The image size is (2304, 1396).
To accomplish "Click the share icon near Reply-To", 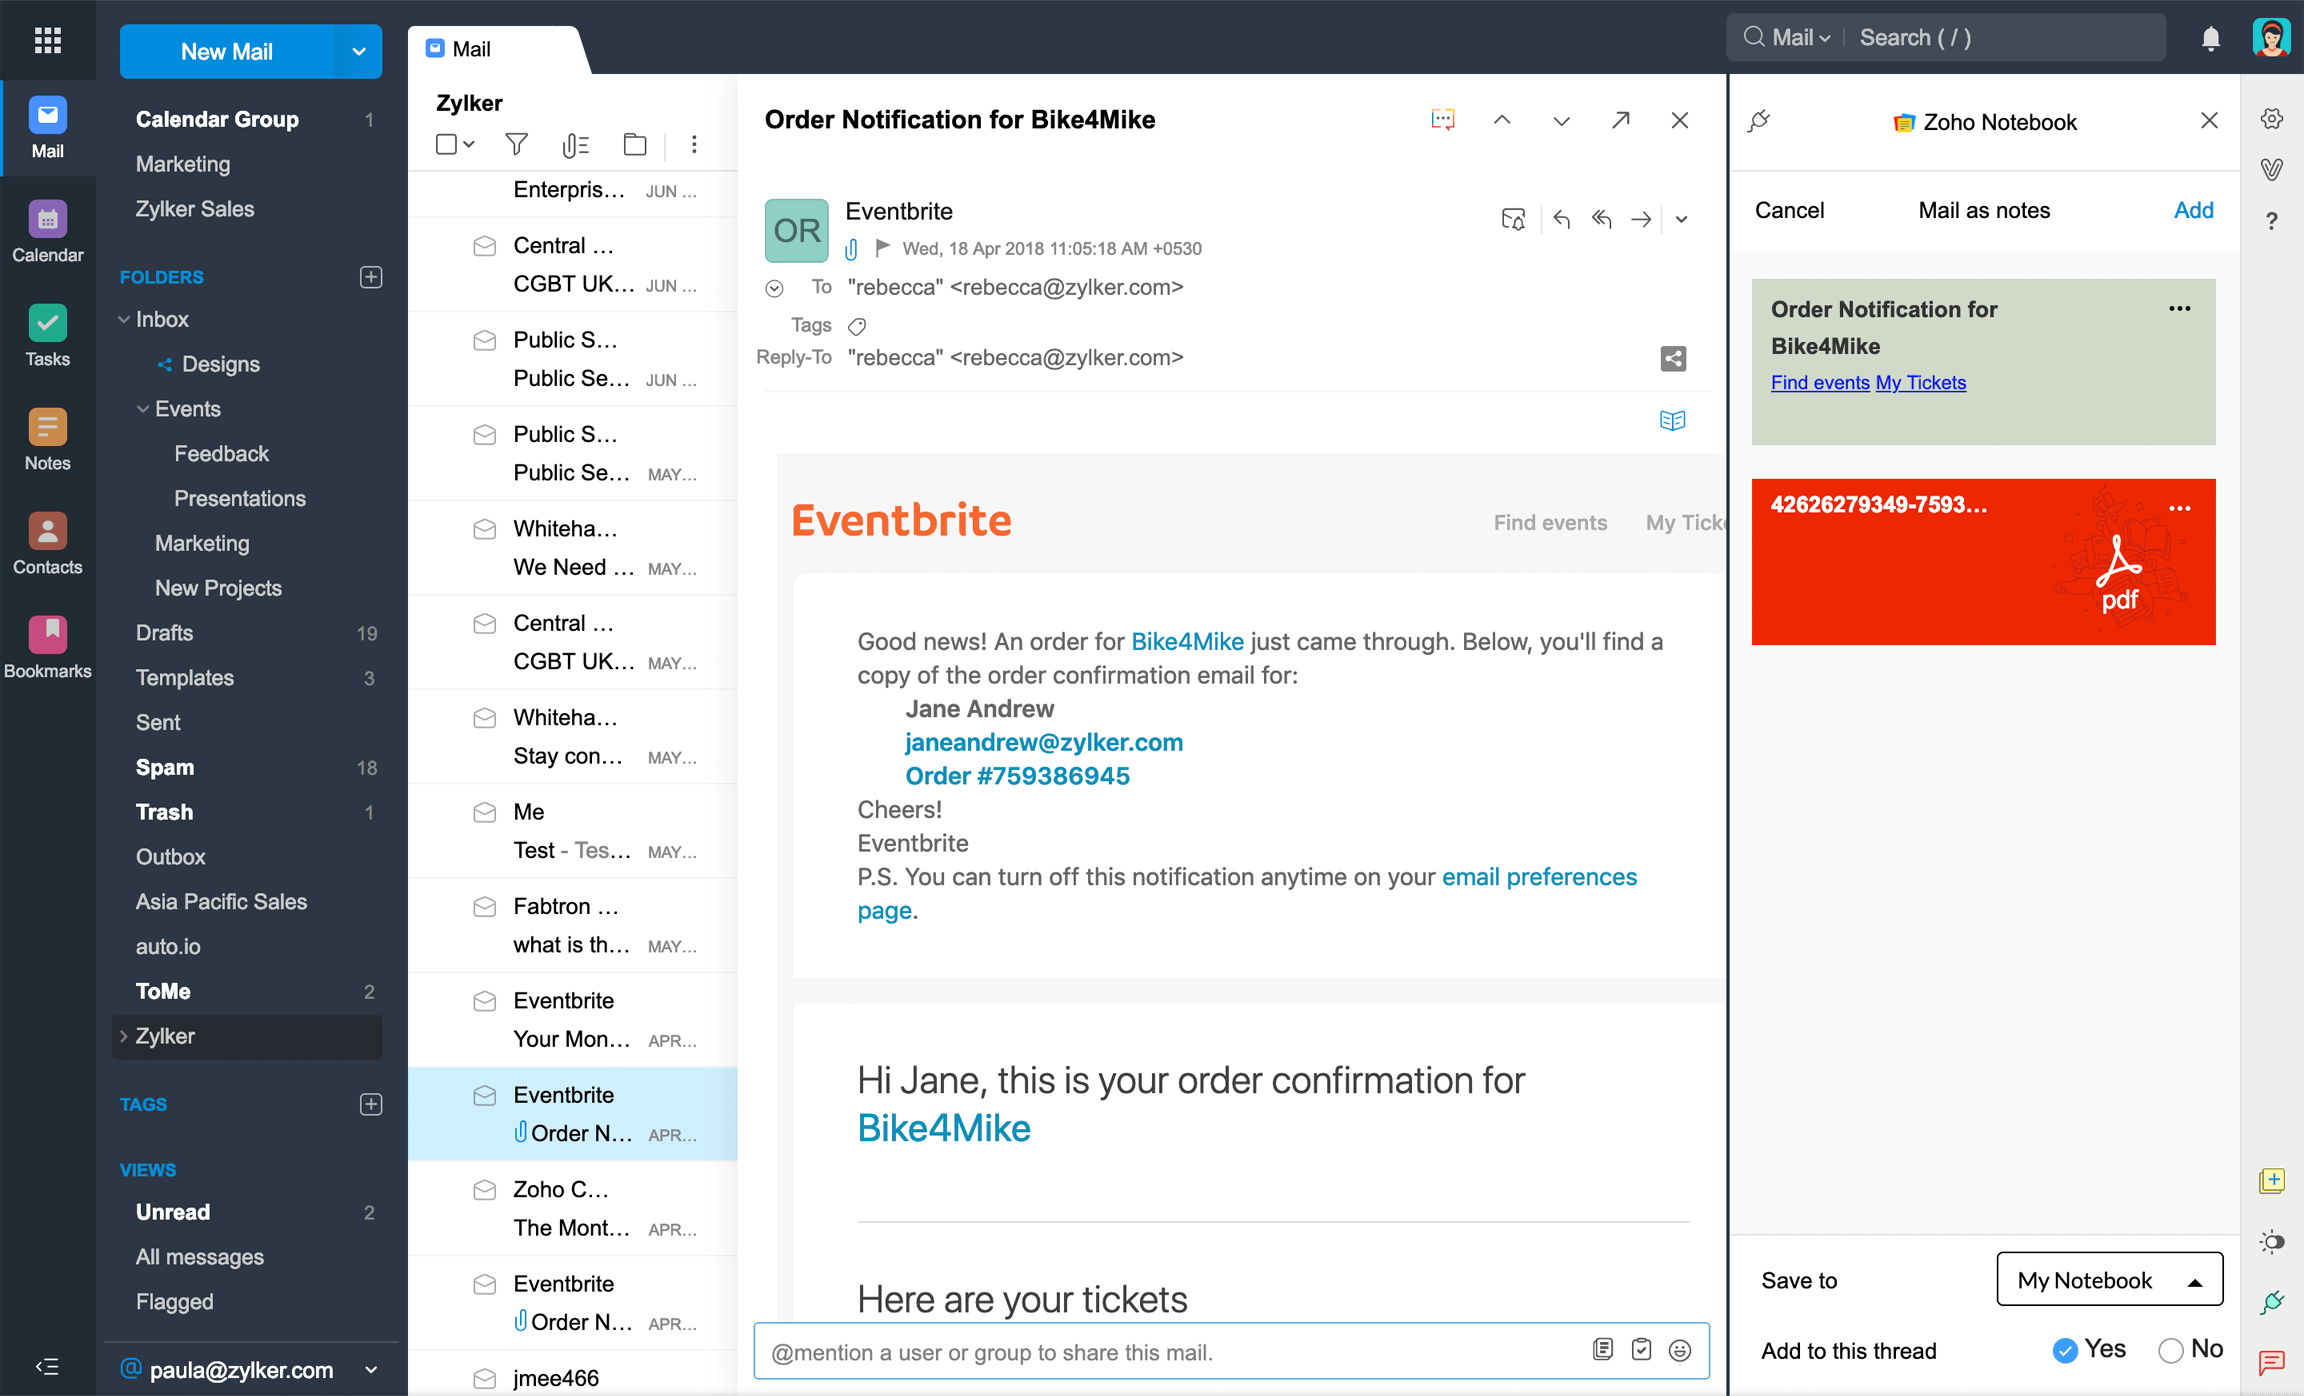I will [x=1674, y=358].
